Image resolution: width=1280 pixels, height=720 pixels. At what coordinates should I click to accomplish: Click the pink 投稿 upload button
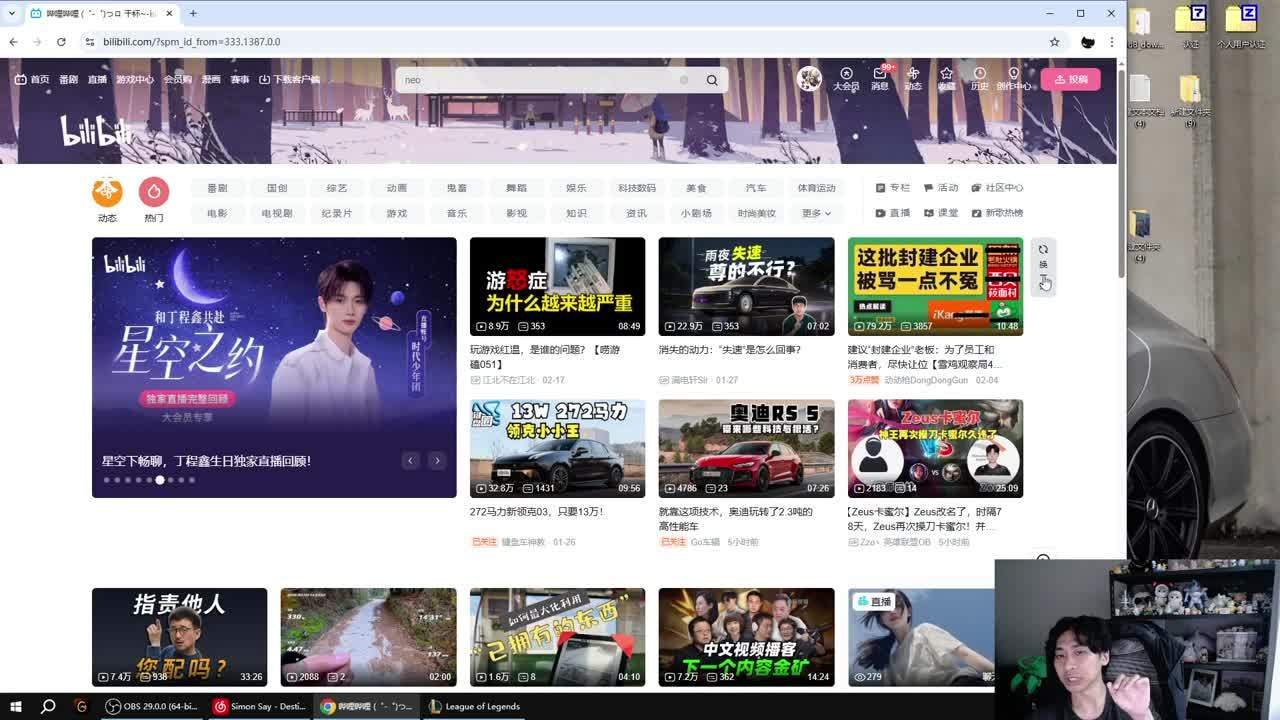[x=1070, y=79]
